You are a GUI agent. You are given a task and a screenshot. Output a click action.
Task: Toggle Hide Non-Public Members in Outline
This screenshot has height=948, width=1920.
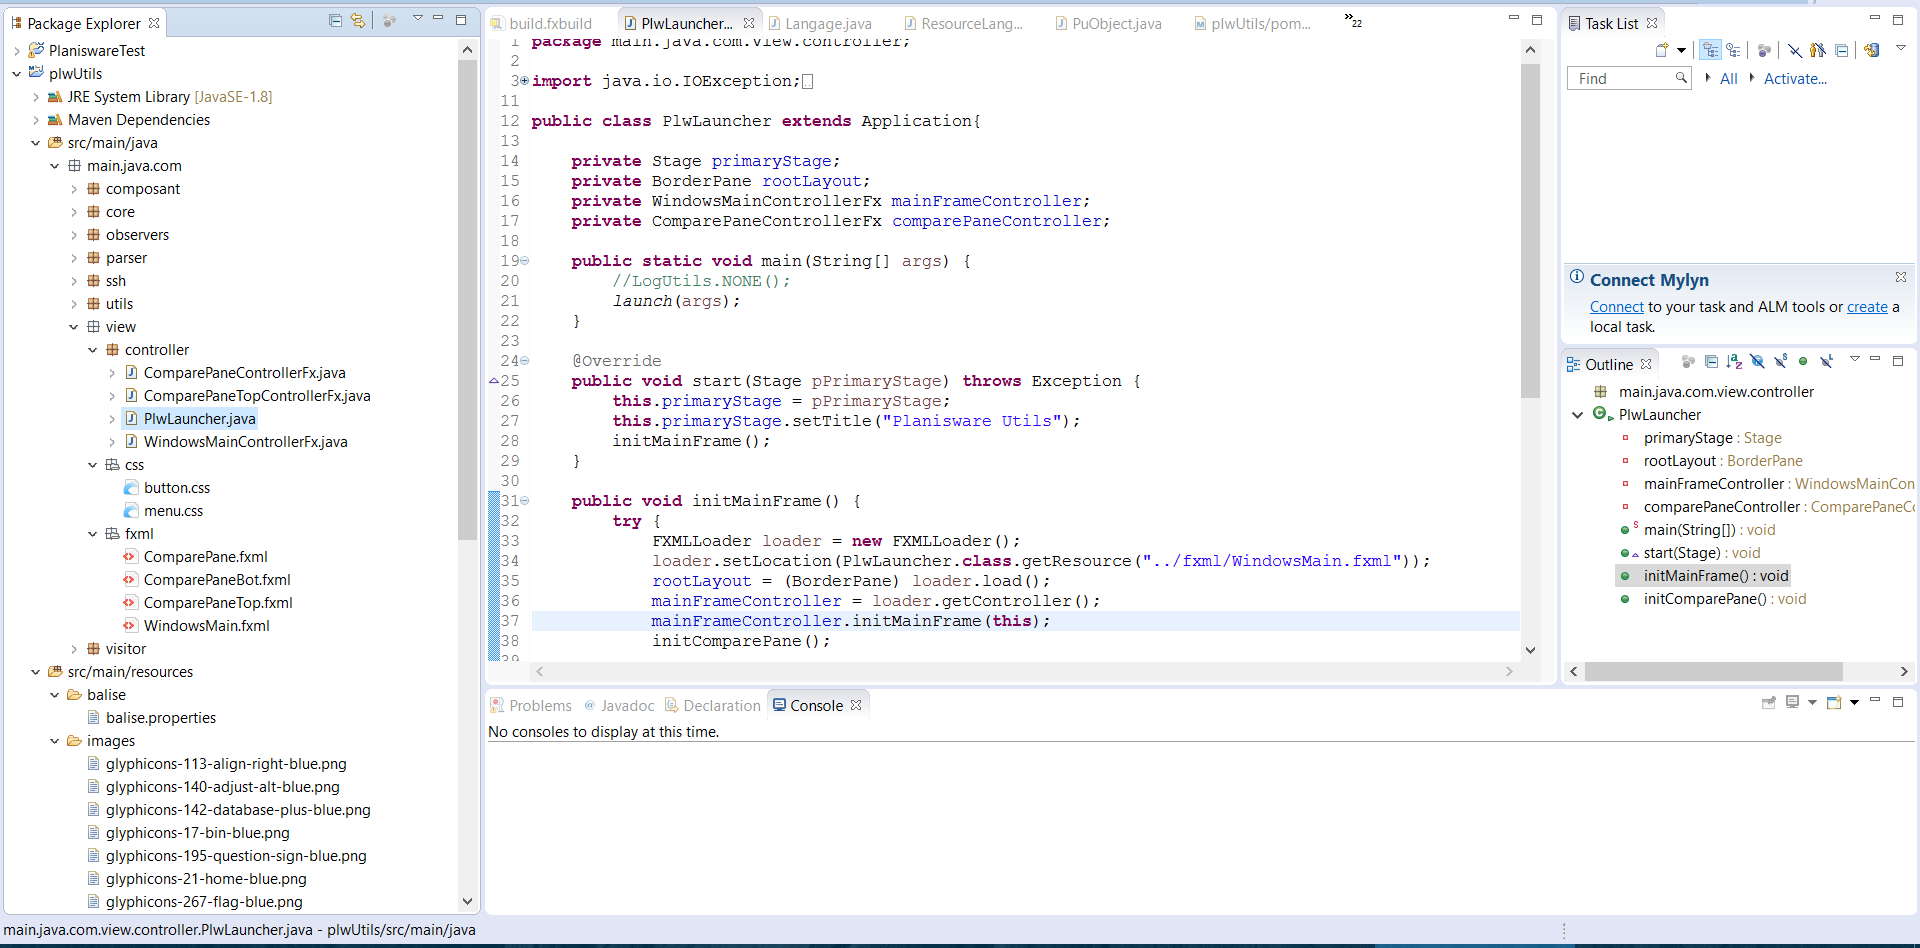[1803, 362]
